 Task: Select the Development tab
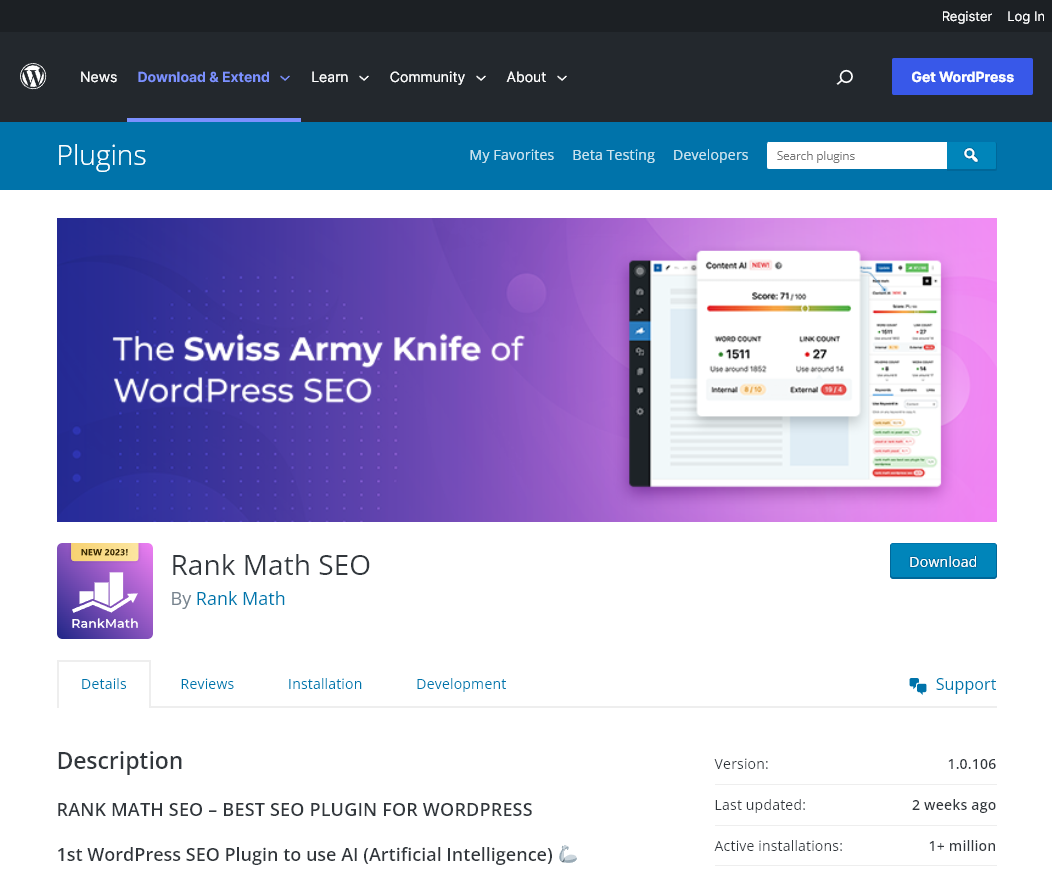pyautogui.click(x=461, y=684)
